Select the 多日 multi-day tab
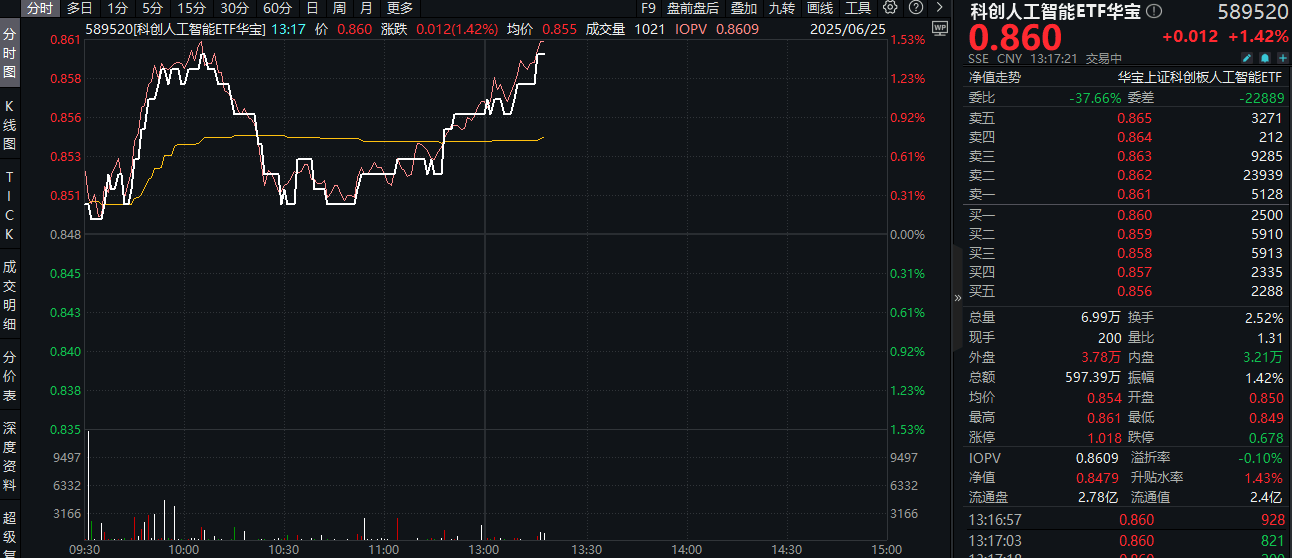The image size is (1292, 558). tap(80, 8)
